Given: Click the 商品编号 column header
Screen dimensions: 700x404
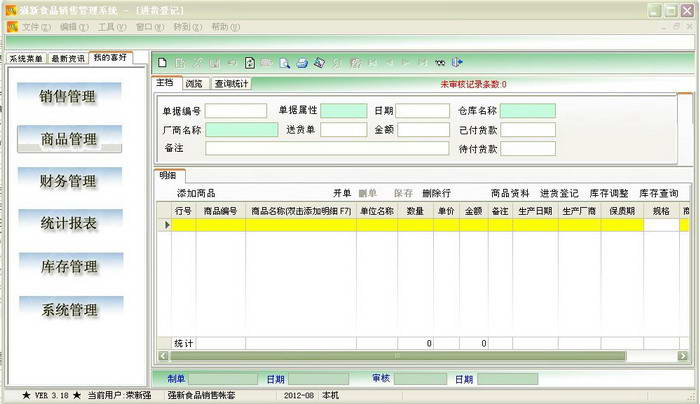Looking at the screenshot, I should [x=221, y=211].
